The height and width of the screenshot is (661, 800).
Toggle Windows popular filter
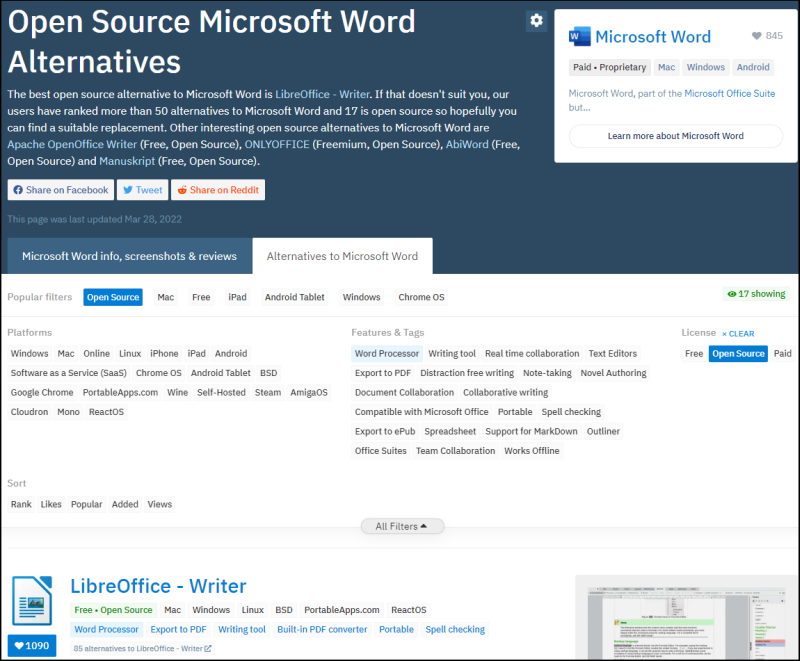pyautogui.click(x=361, y=297)
